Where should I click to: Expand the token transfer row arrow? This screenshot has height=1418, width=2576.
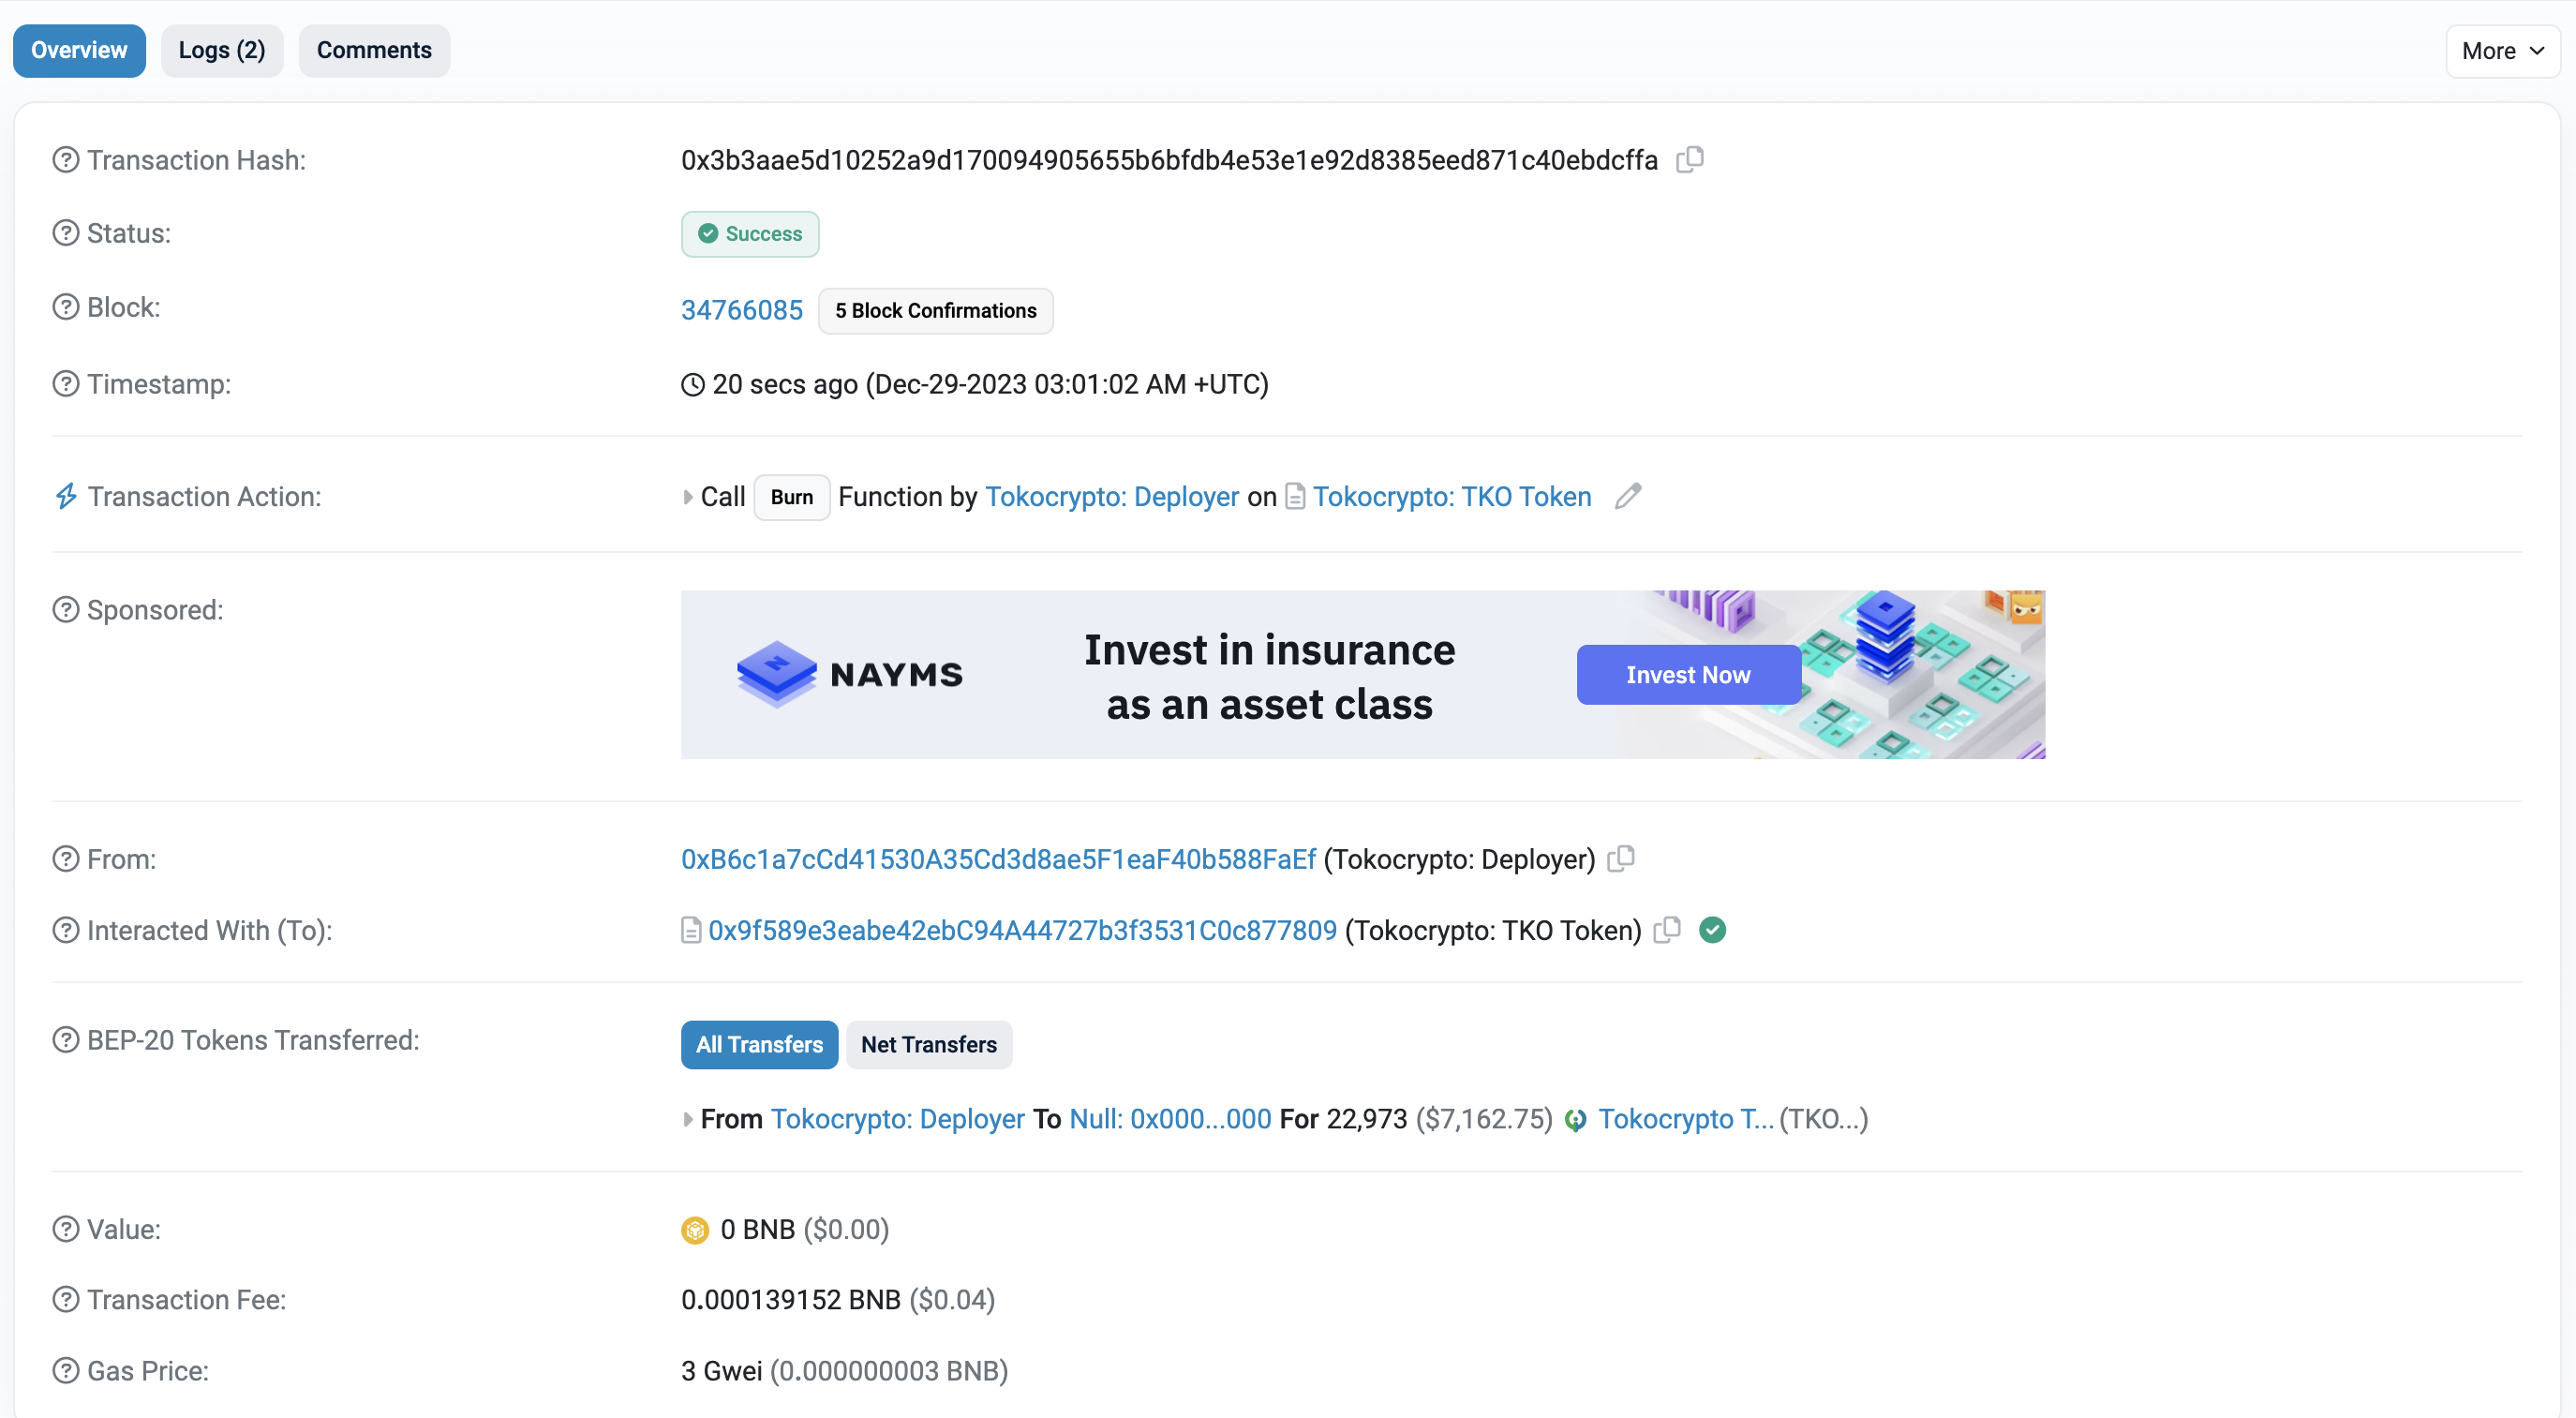tap(688, 1120)
